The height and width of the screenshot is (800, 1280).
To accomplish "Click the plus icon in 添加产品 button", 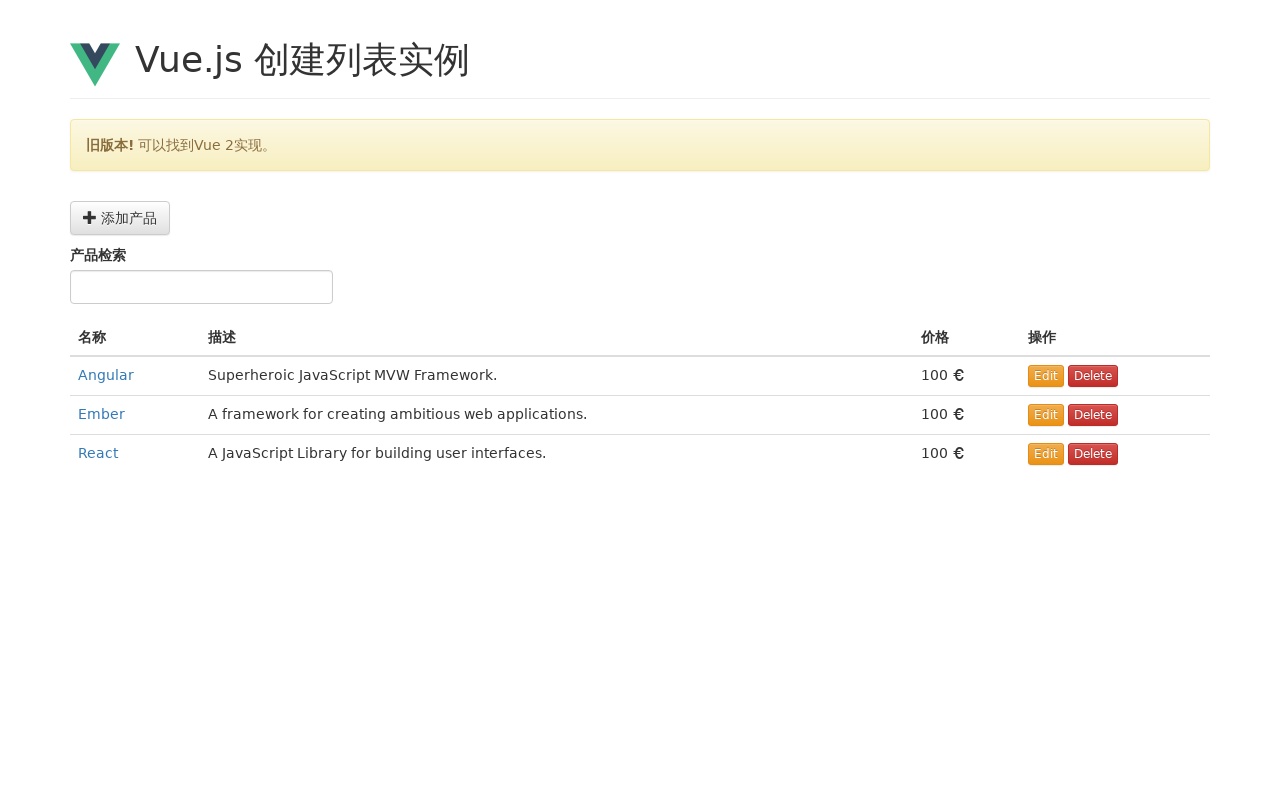I will 90,218.
